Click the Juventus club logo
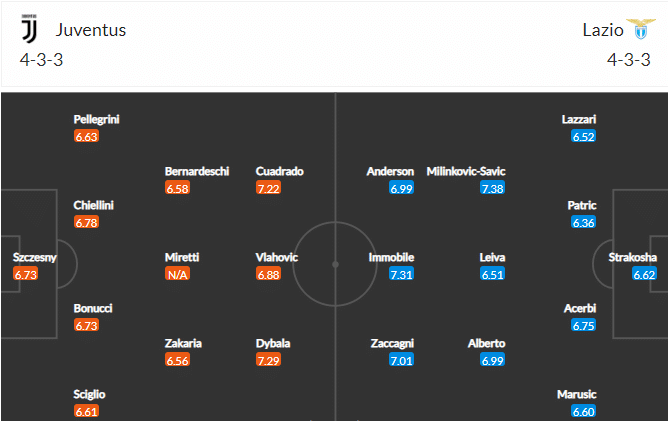This screenshot has width=668, height=421. [x=29, y=29]
